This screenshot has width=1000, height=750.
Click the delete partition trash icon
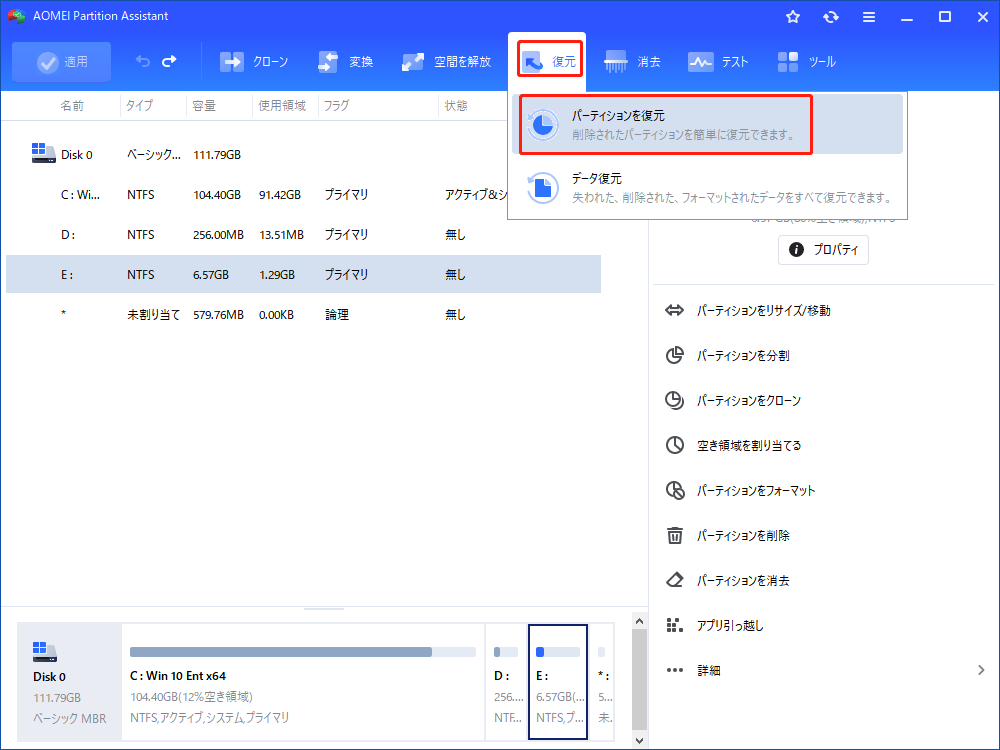(675, 535)
